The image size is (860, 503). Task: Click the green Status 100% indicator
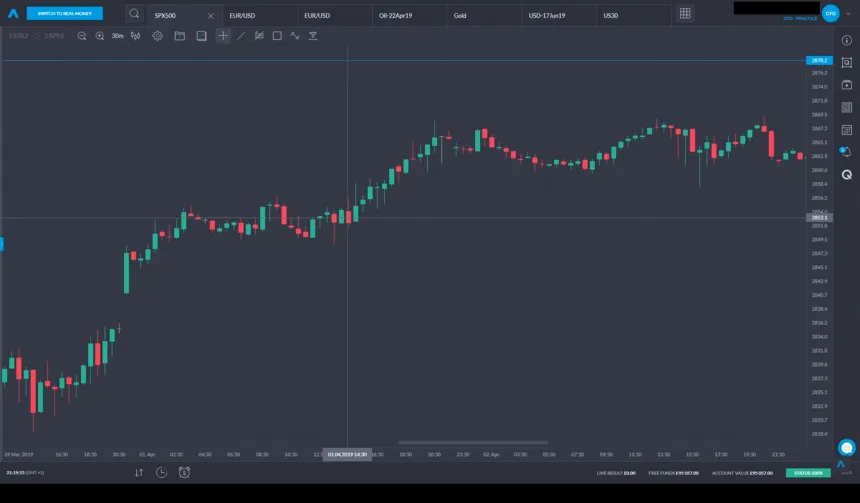click(808, 473)
